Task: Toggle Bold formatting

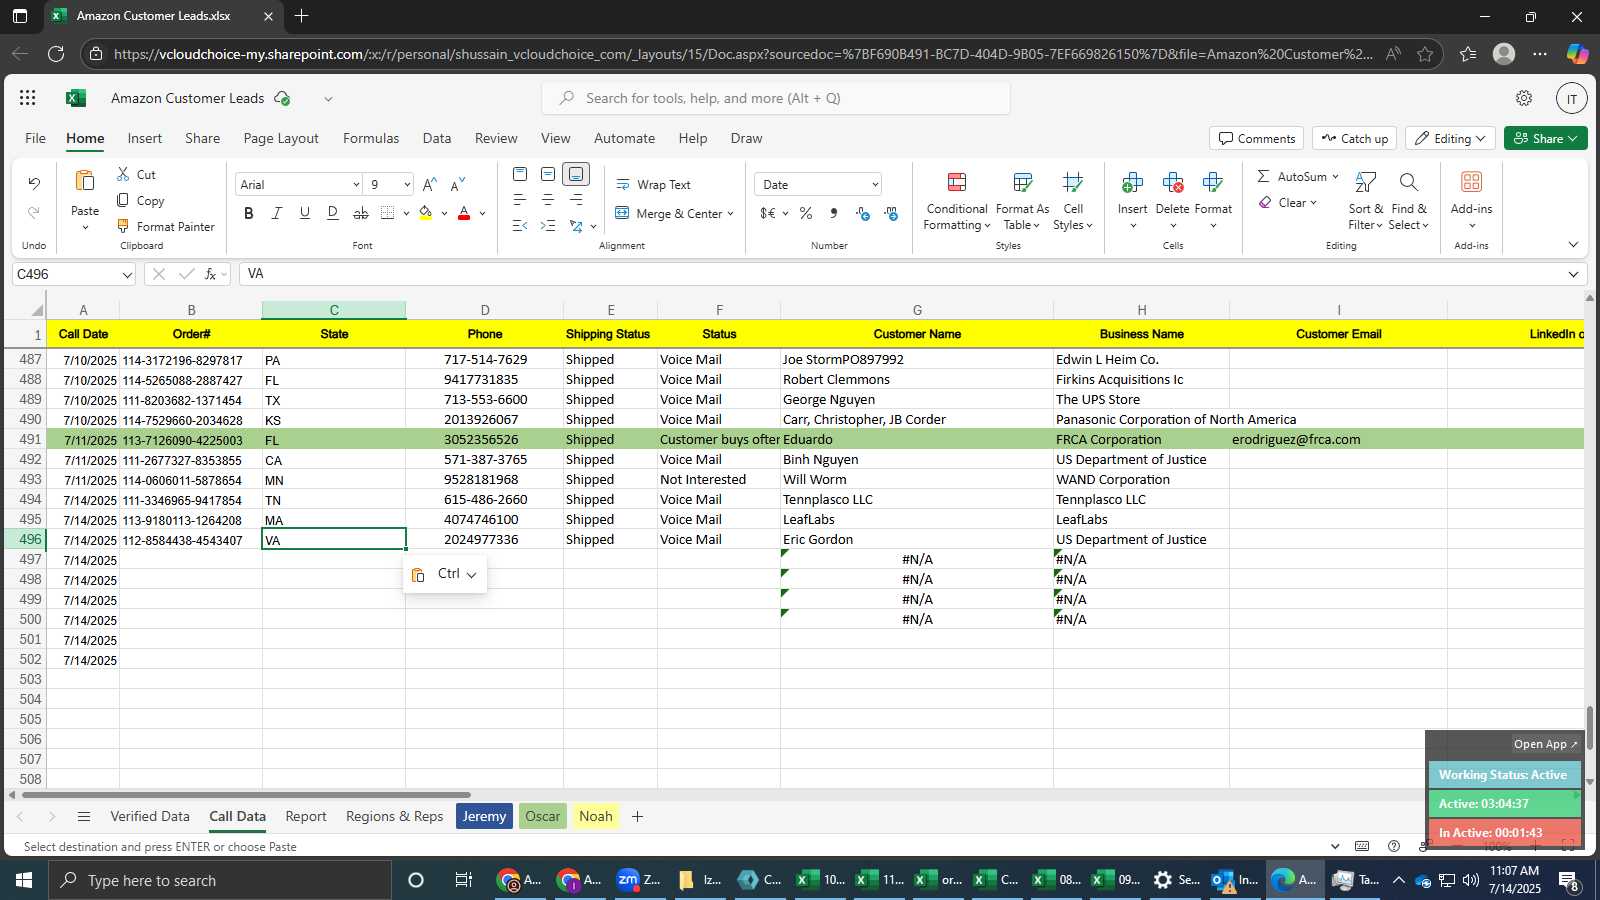Action: pyautogui.click(x=249, y=212)
